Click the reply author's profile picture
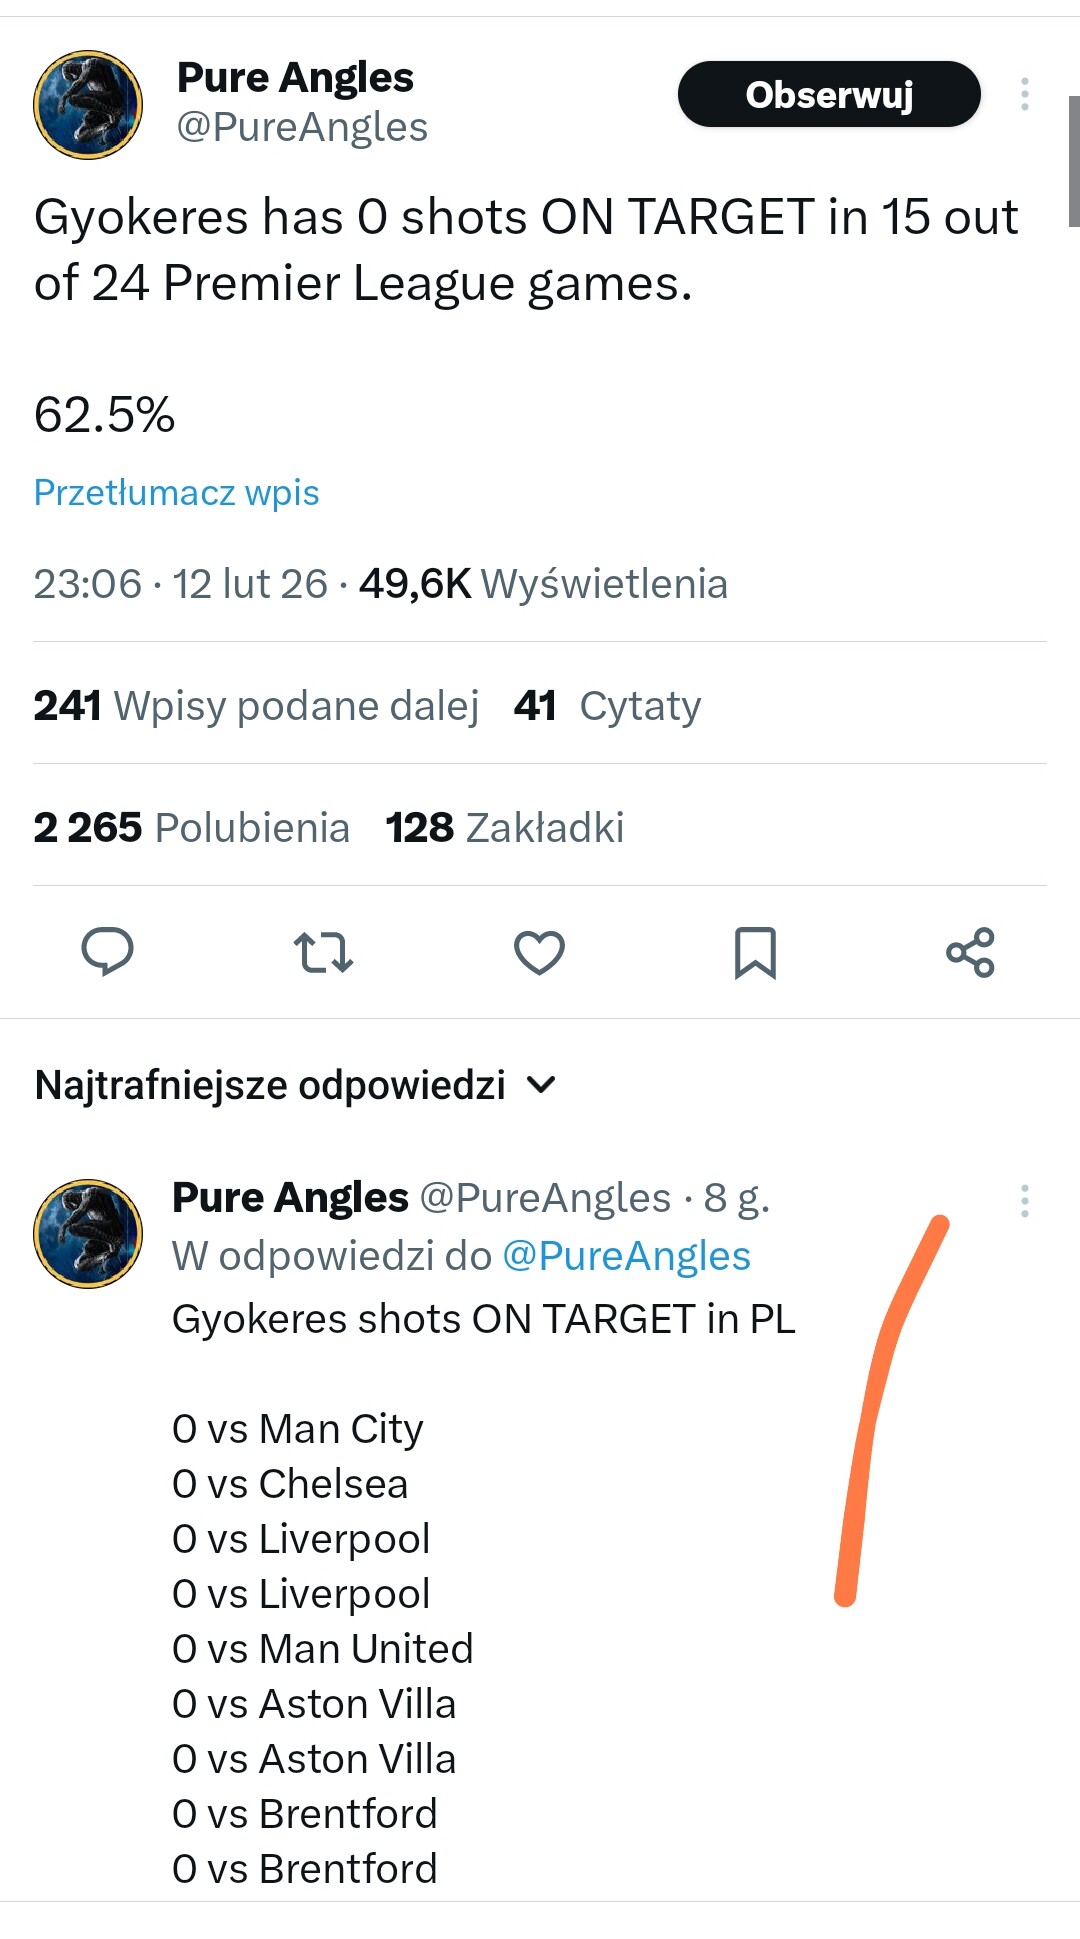The width and height of the screenshot is (1080, 1939). pyautogui.click(x=88, y=1233)
